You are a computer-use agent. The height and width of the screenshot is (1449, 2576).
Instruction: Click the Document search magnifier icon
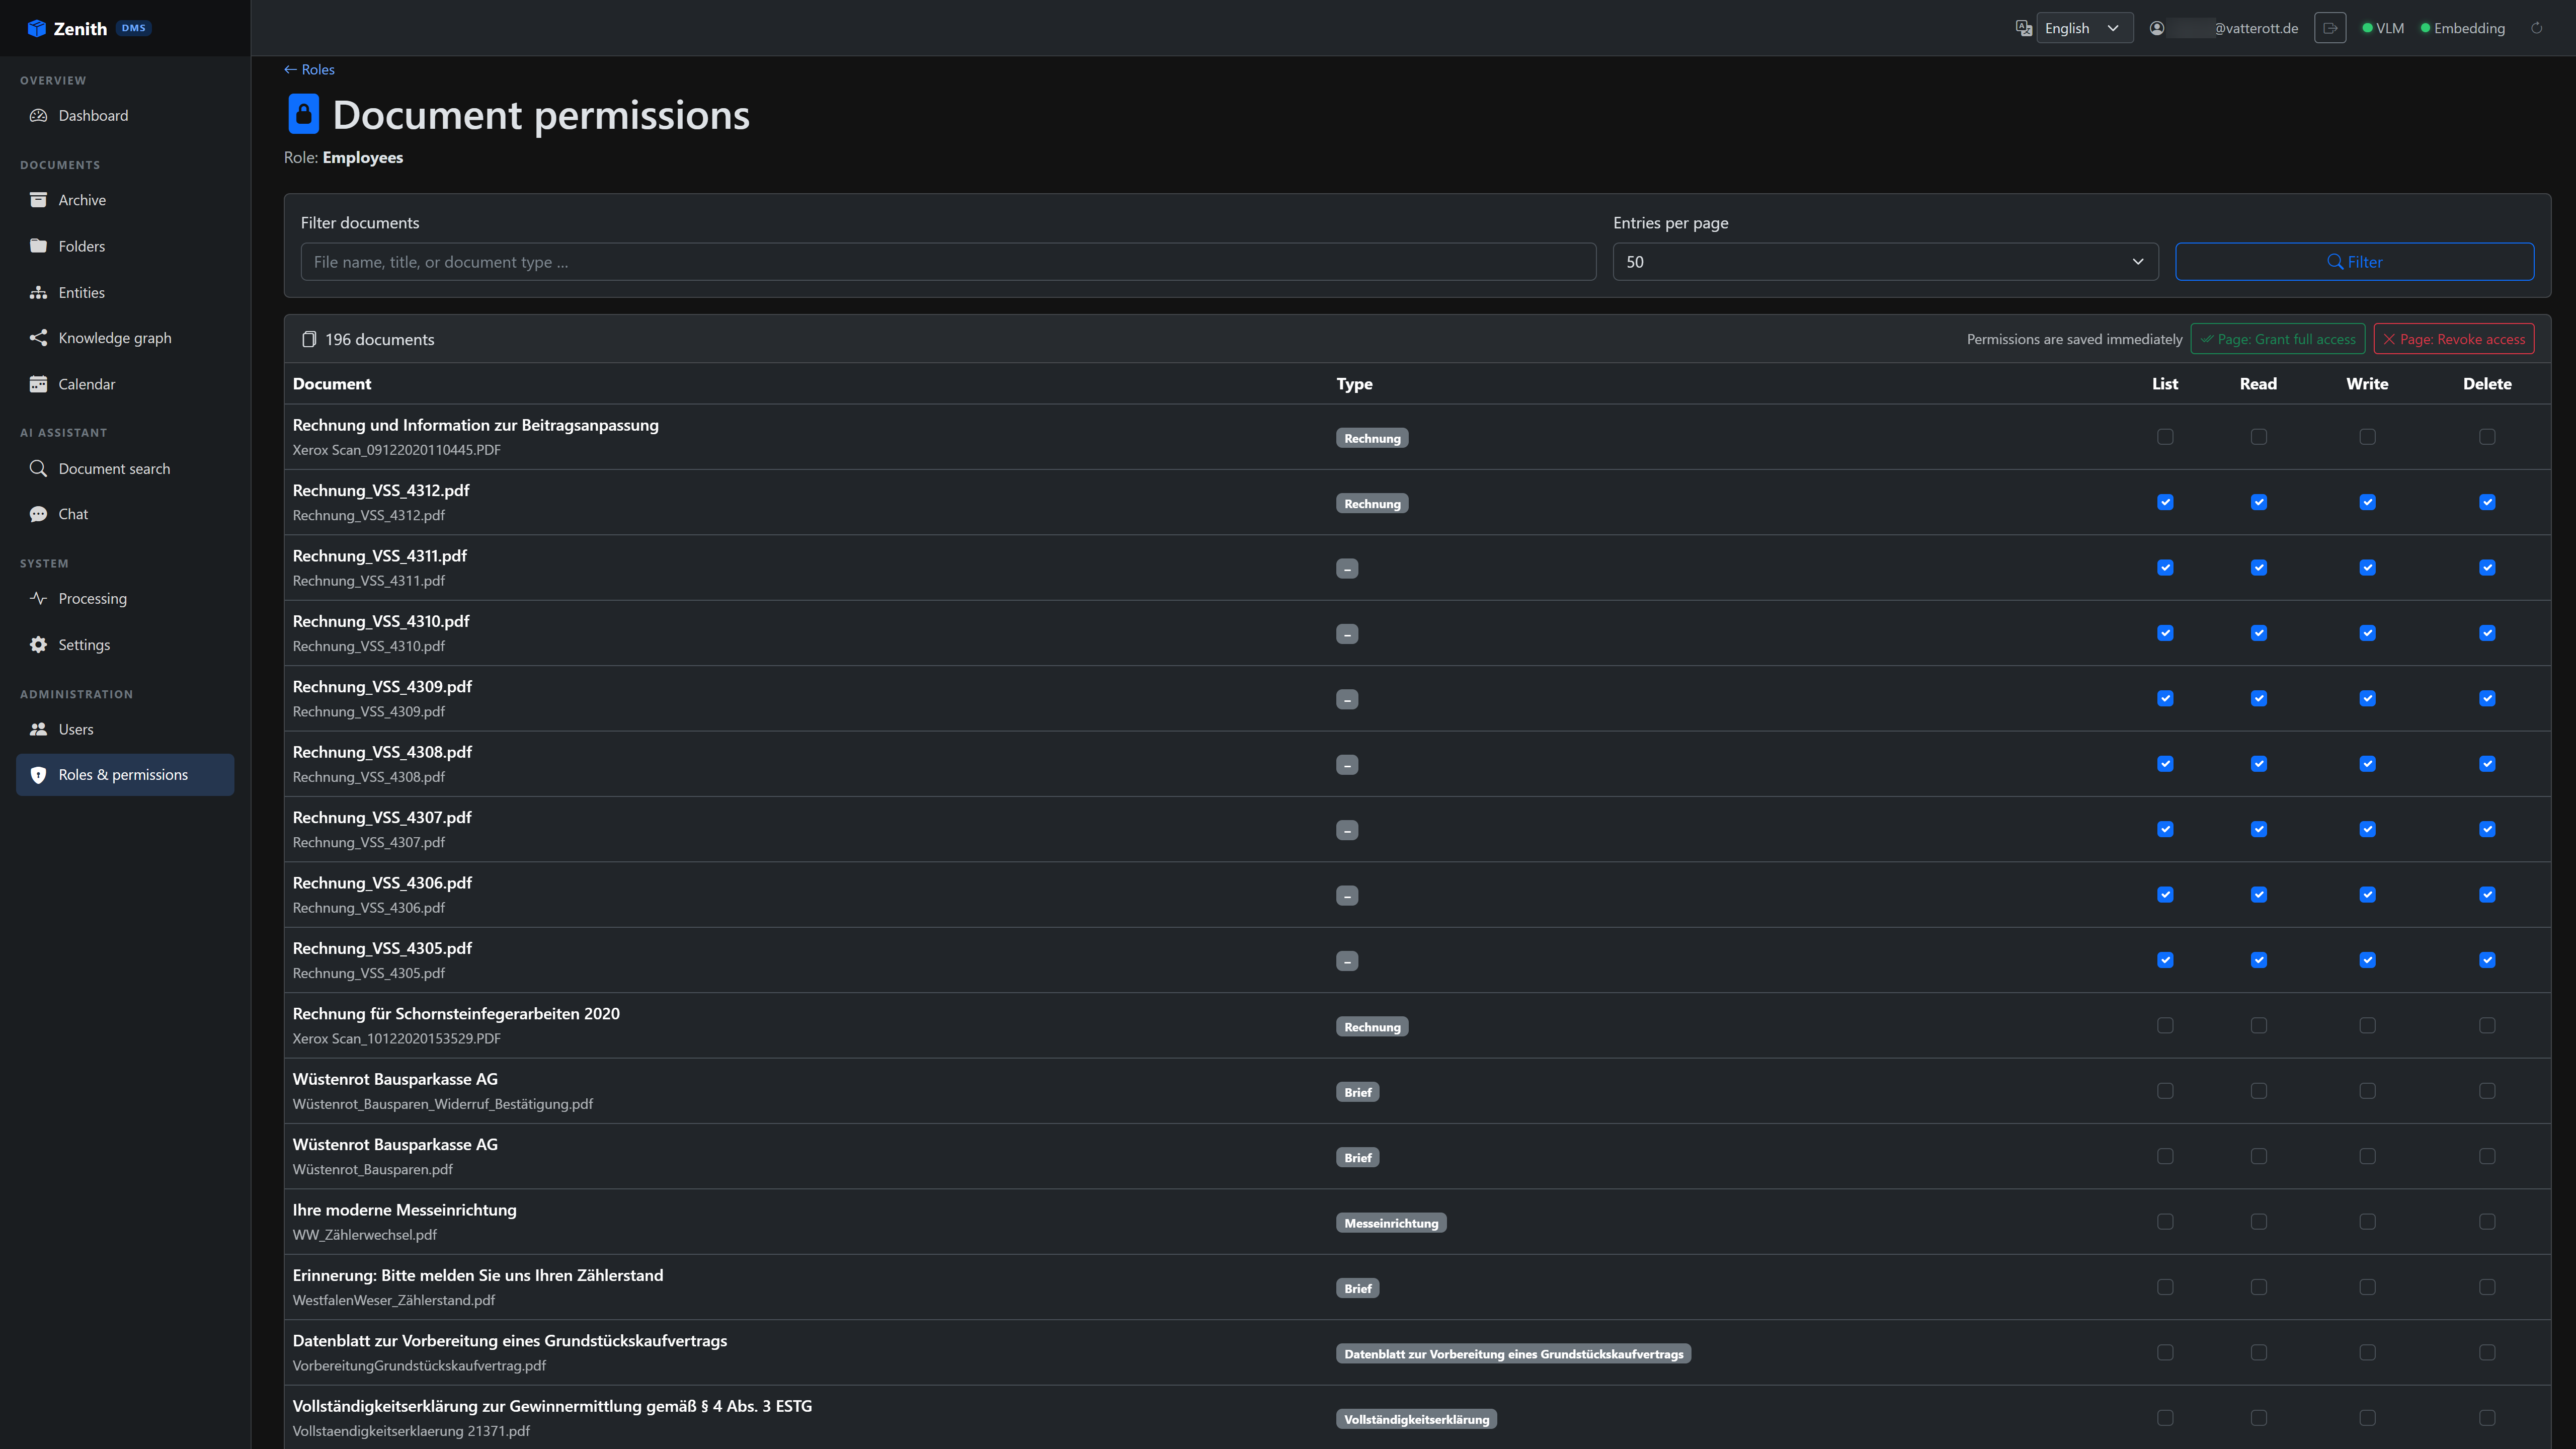[x=38, y=468]
